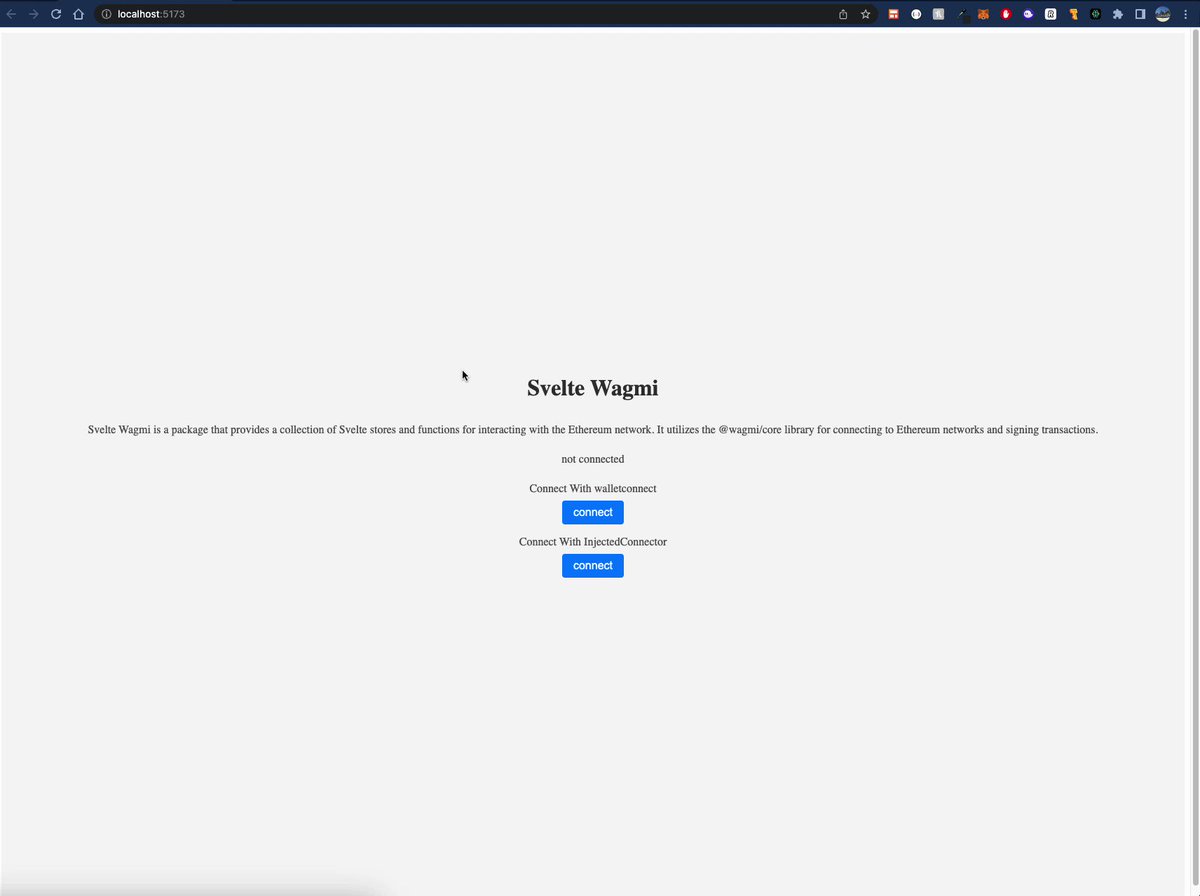View site info icon beside localhost URL
Viewport: 1200px width, 896px height.
106,14
